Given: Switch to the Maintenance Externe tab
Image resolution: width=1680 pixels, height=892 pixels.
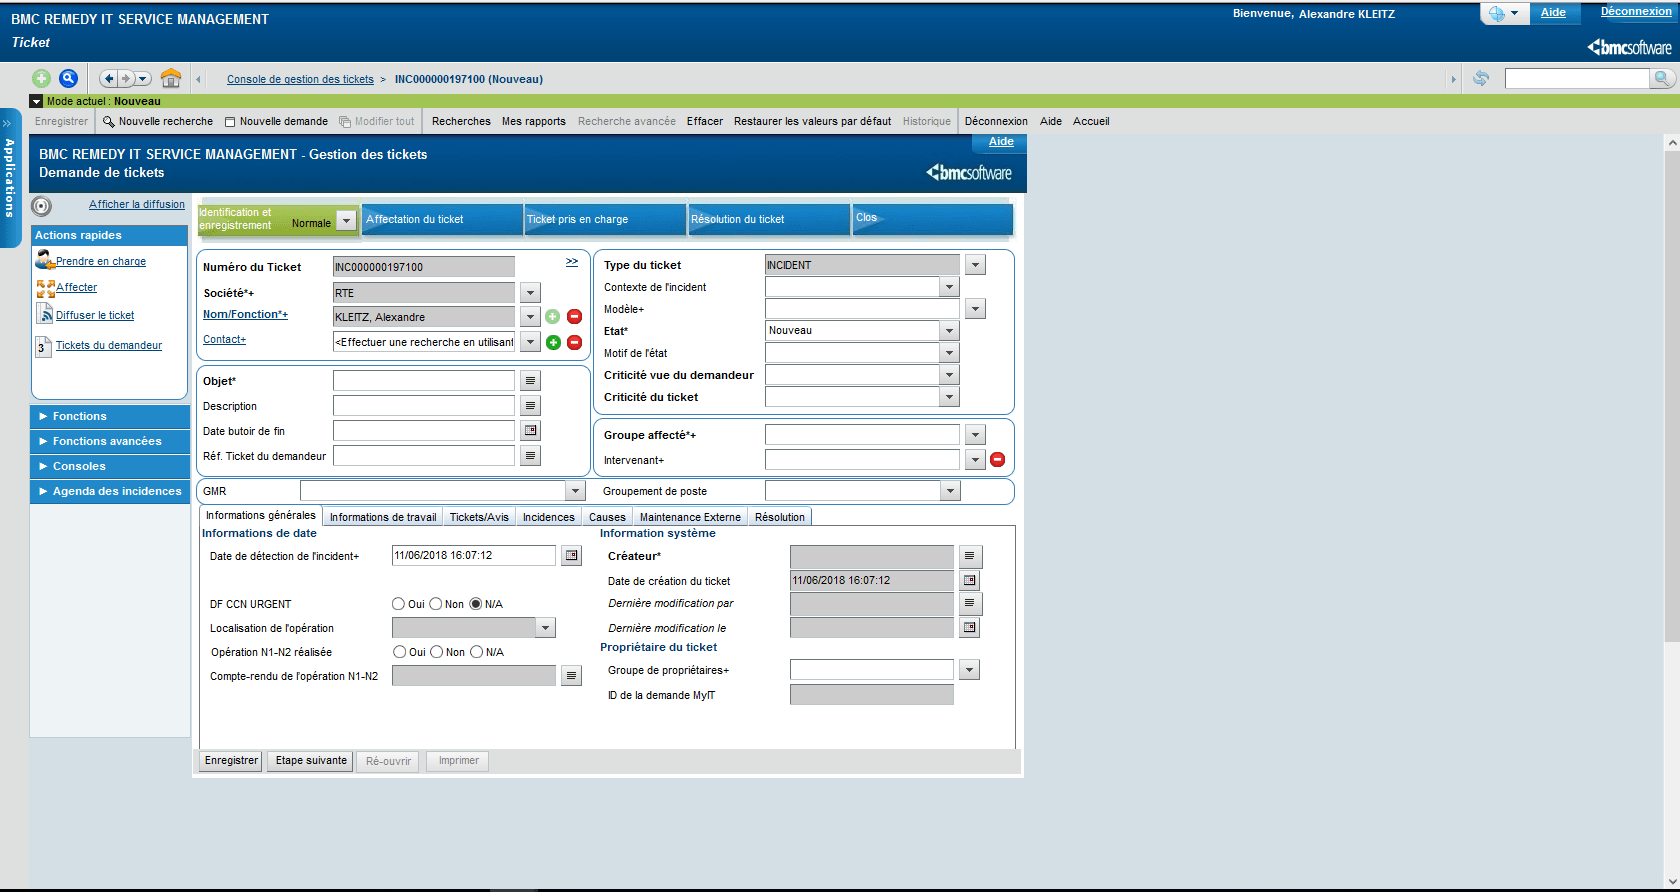Looking at the screenshot, I should 690,517.
